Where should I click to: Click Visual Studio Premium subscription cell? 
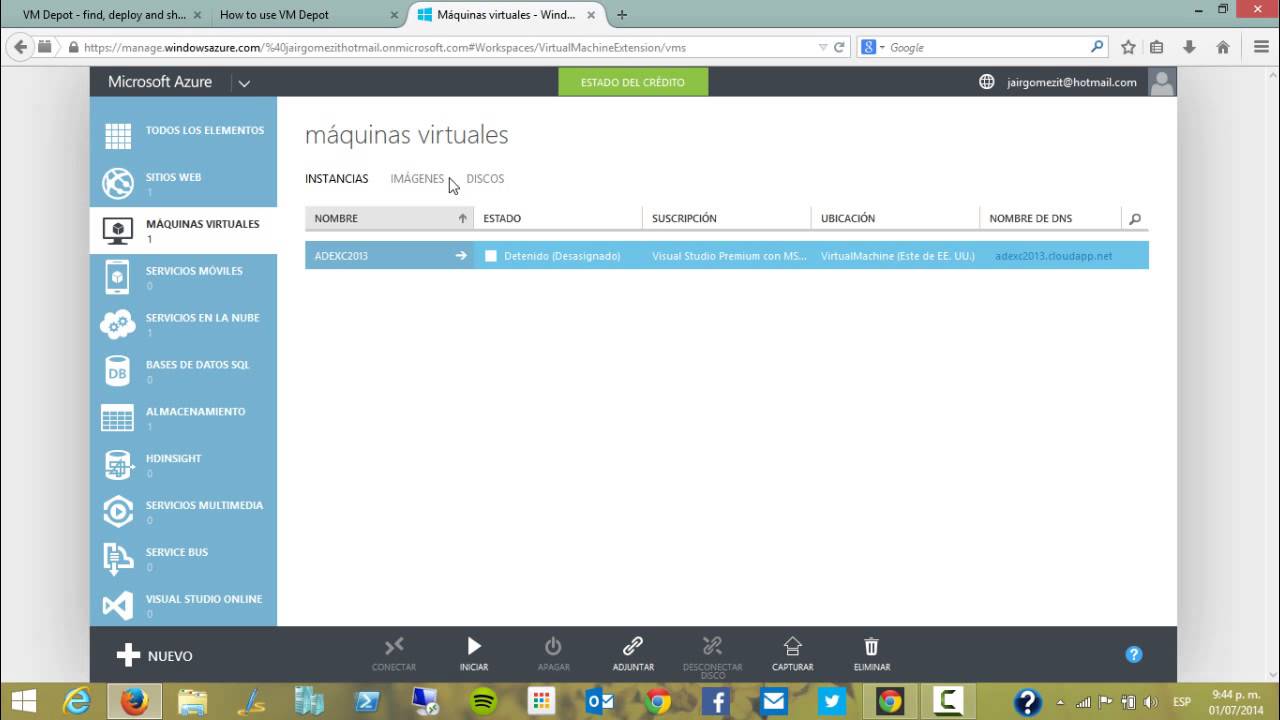click(727, 256)
